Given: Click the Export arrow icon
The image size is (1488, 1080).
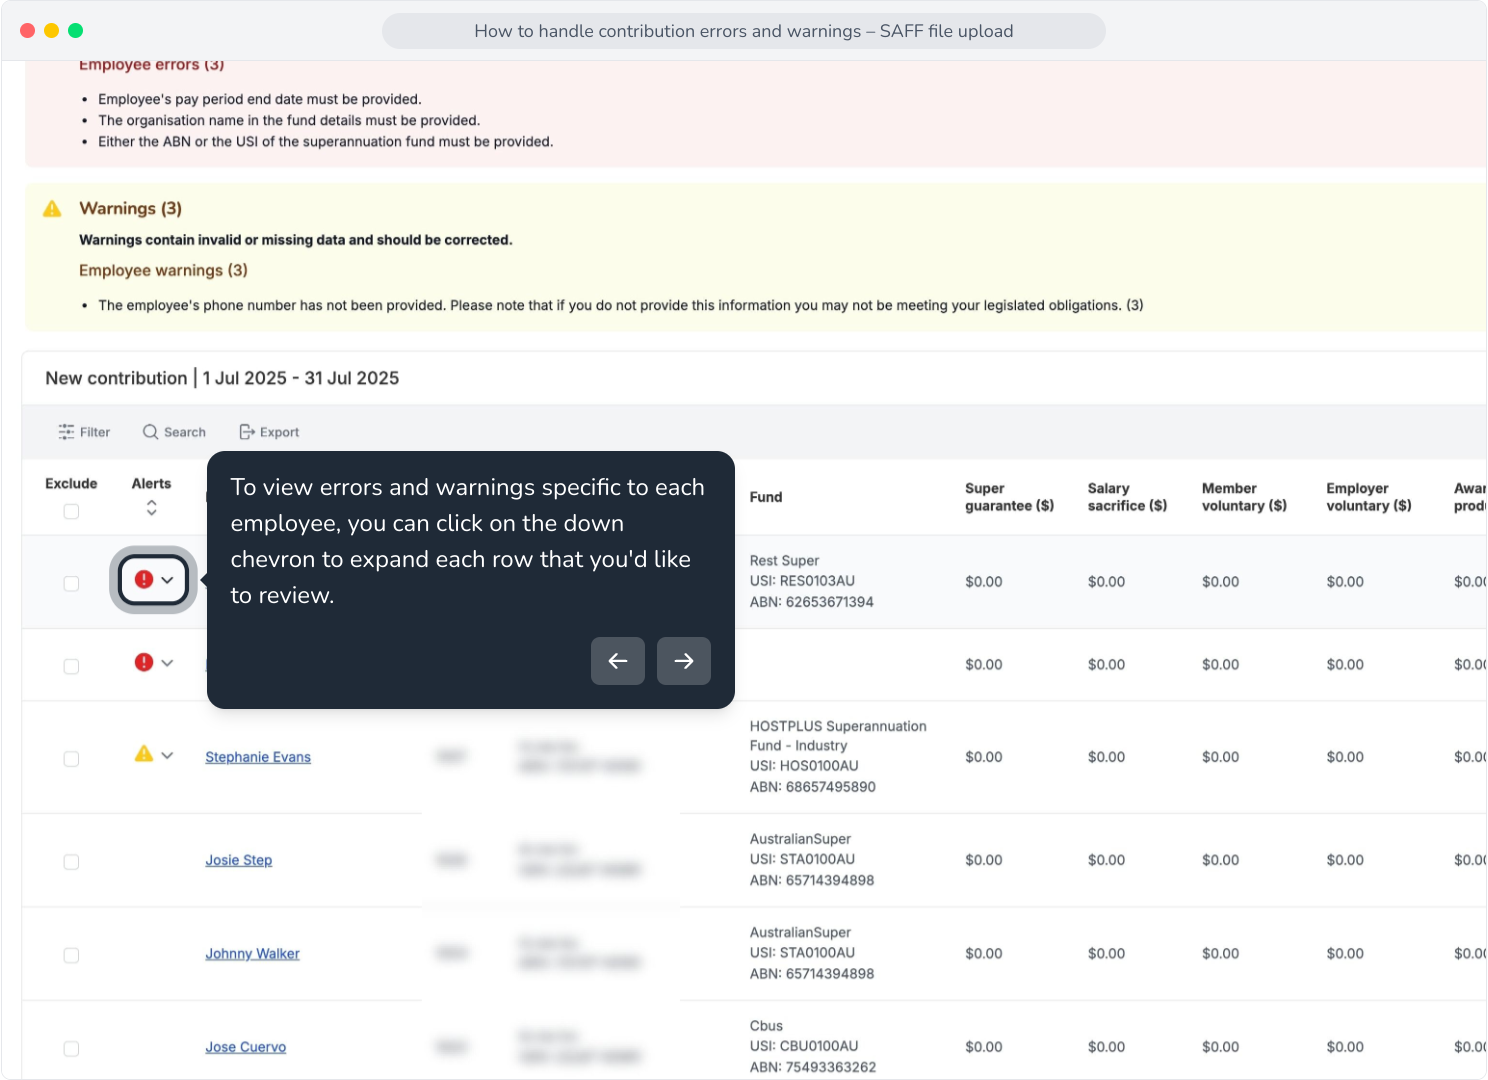Looking at the screenshot, I should coord(247,432).
